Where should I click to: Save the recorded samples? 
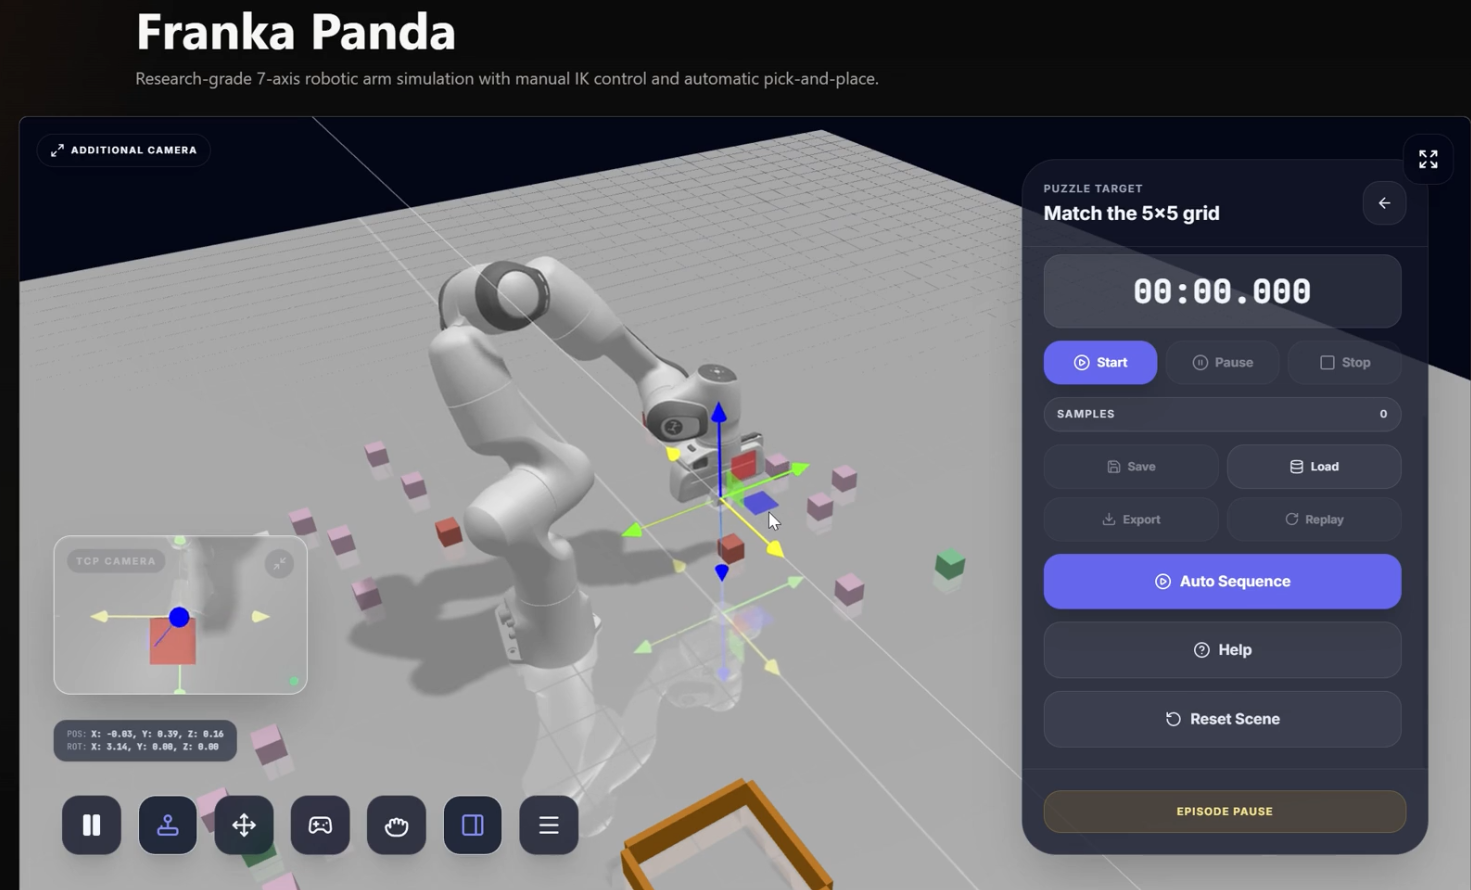(1131, 466)
